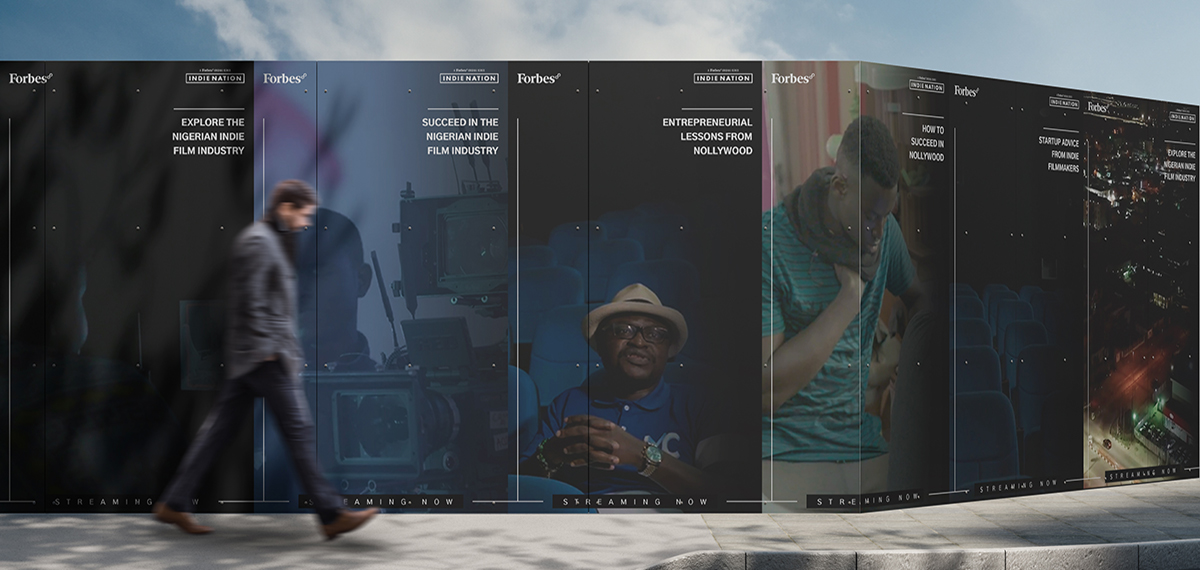
Task: Click the Indie Nation badge above How to Succeed
Action: pyautogui.click(x=926, y=87)
